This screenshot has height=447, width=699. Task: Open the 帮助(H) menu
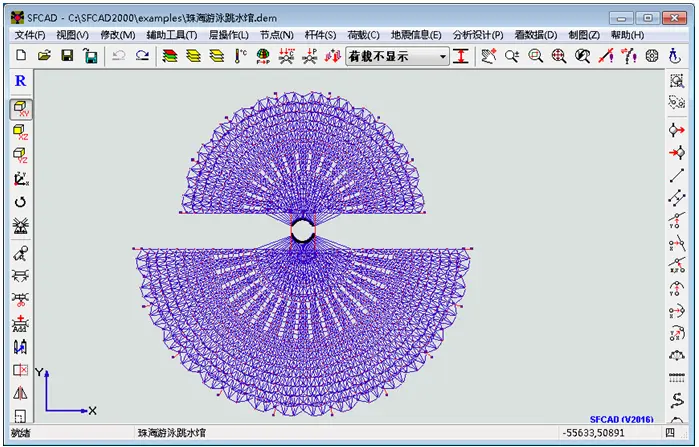point(627,35)
